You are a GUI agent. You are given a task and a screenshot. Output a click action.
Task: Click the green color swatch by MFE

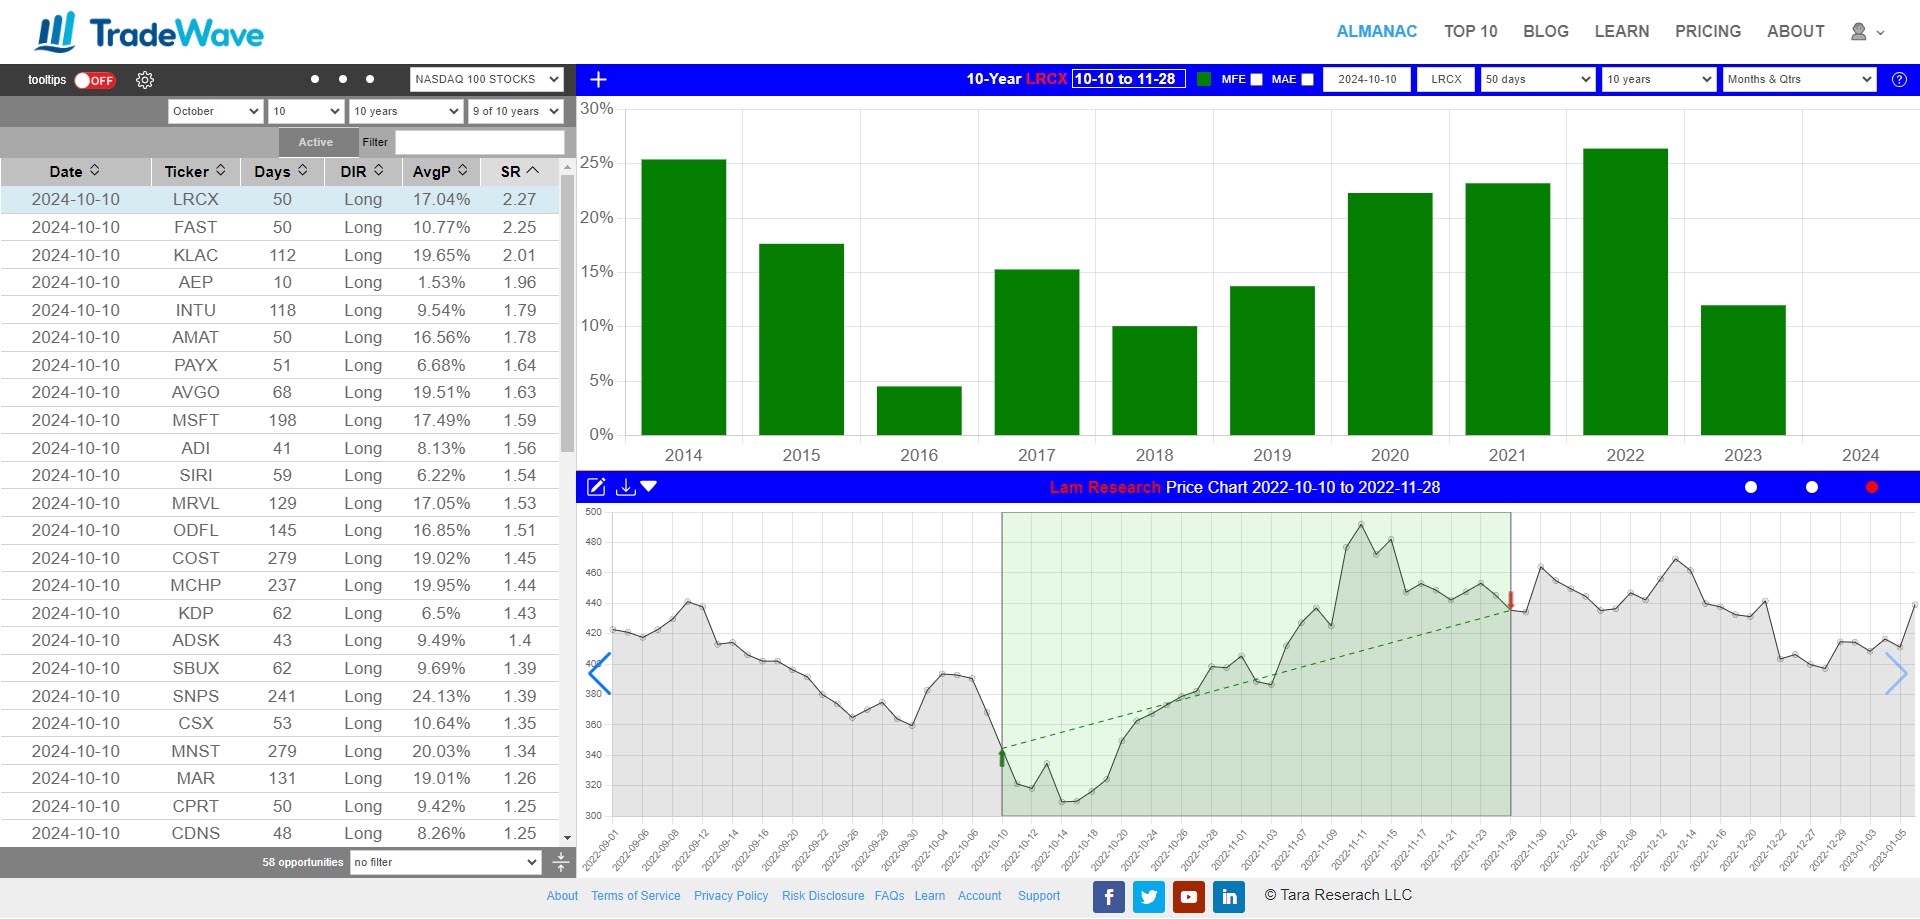tap(1204, 80)
